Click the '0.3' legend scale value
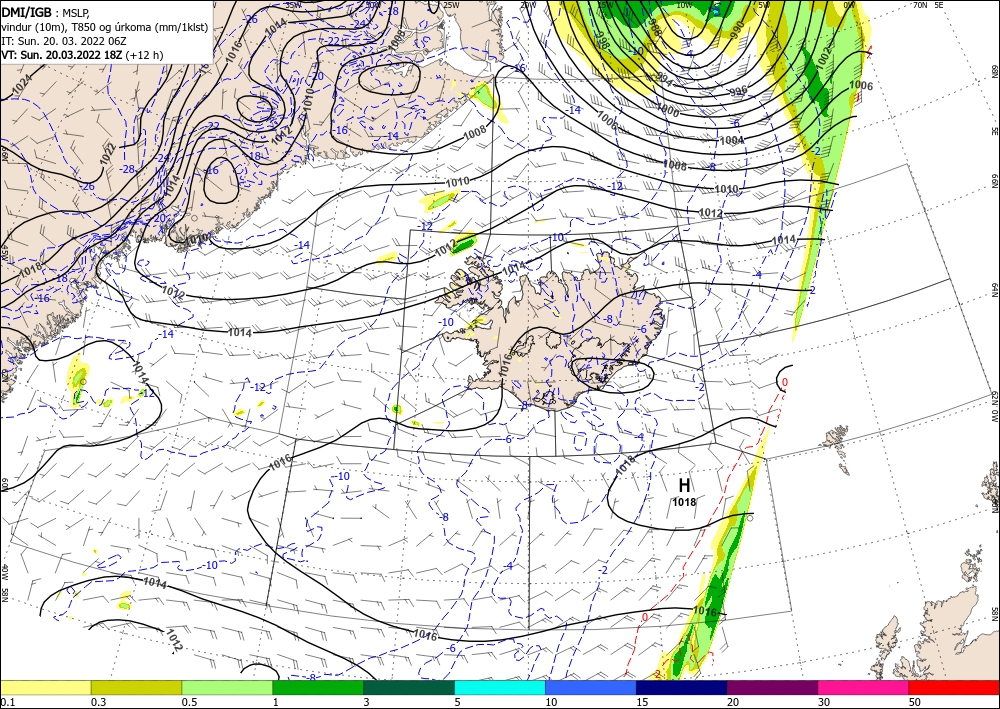This screenshot has width=1000, height=709. (98, 702)
